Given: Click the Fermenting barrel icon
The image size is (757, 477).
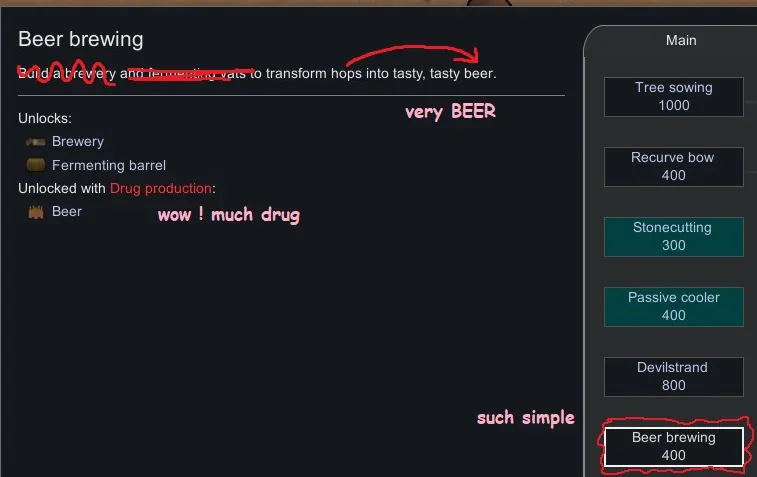Looking at the screenshot, I should coord(35,165).
